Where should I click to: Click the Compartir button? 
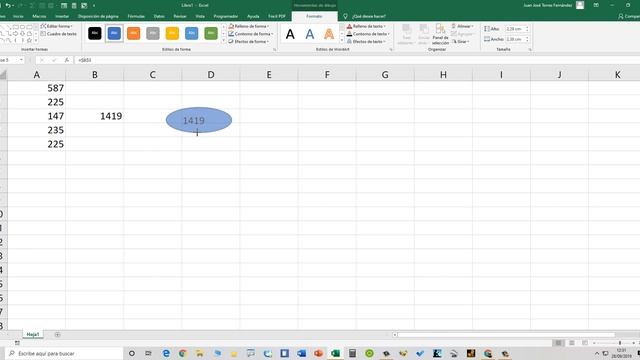point(629,16)
